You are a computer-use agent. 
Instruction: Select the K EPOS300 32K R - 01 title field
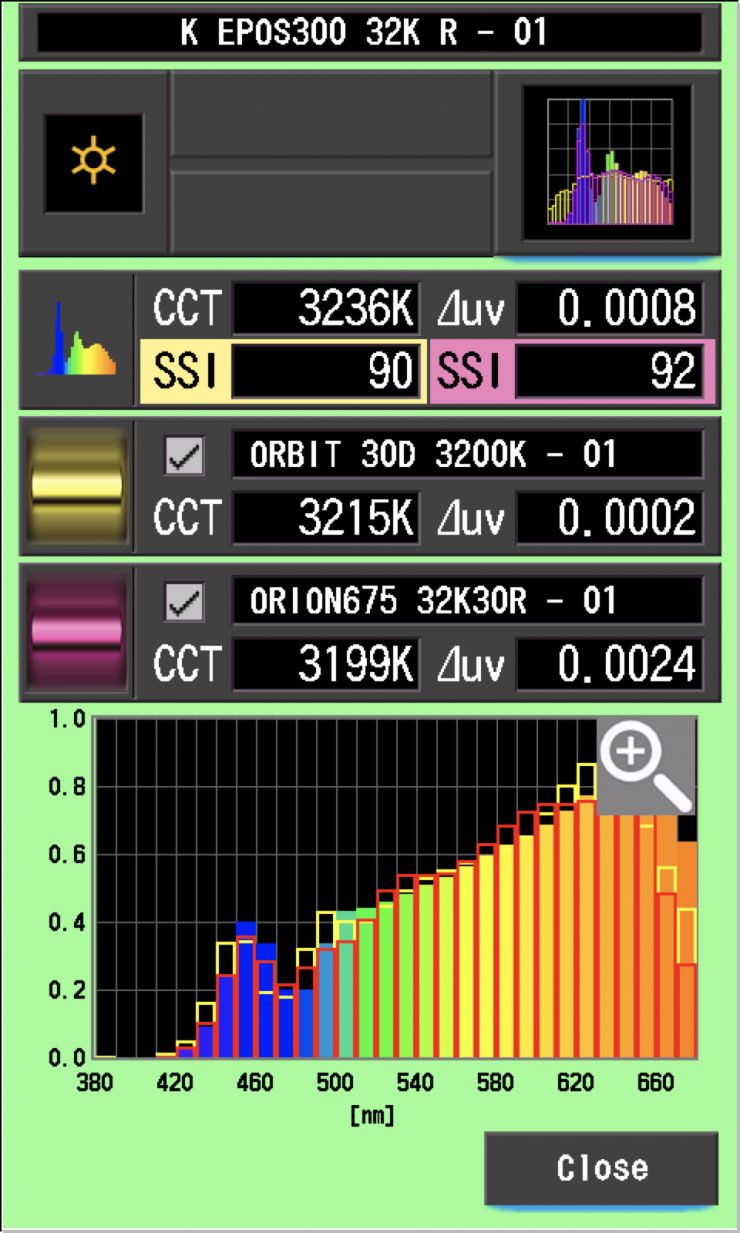coord(368,32)
